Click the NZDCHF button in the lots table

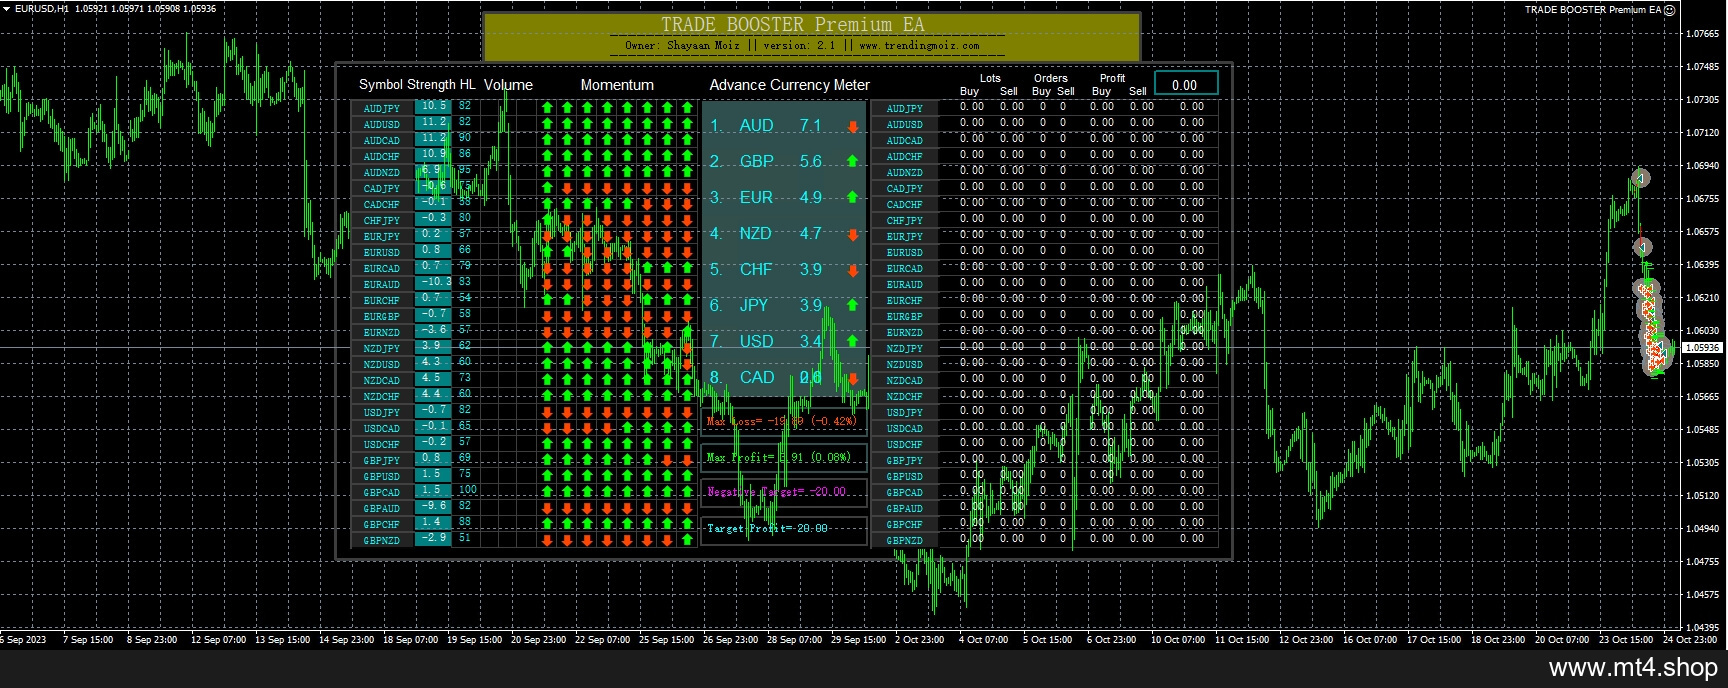point(905,396)
